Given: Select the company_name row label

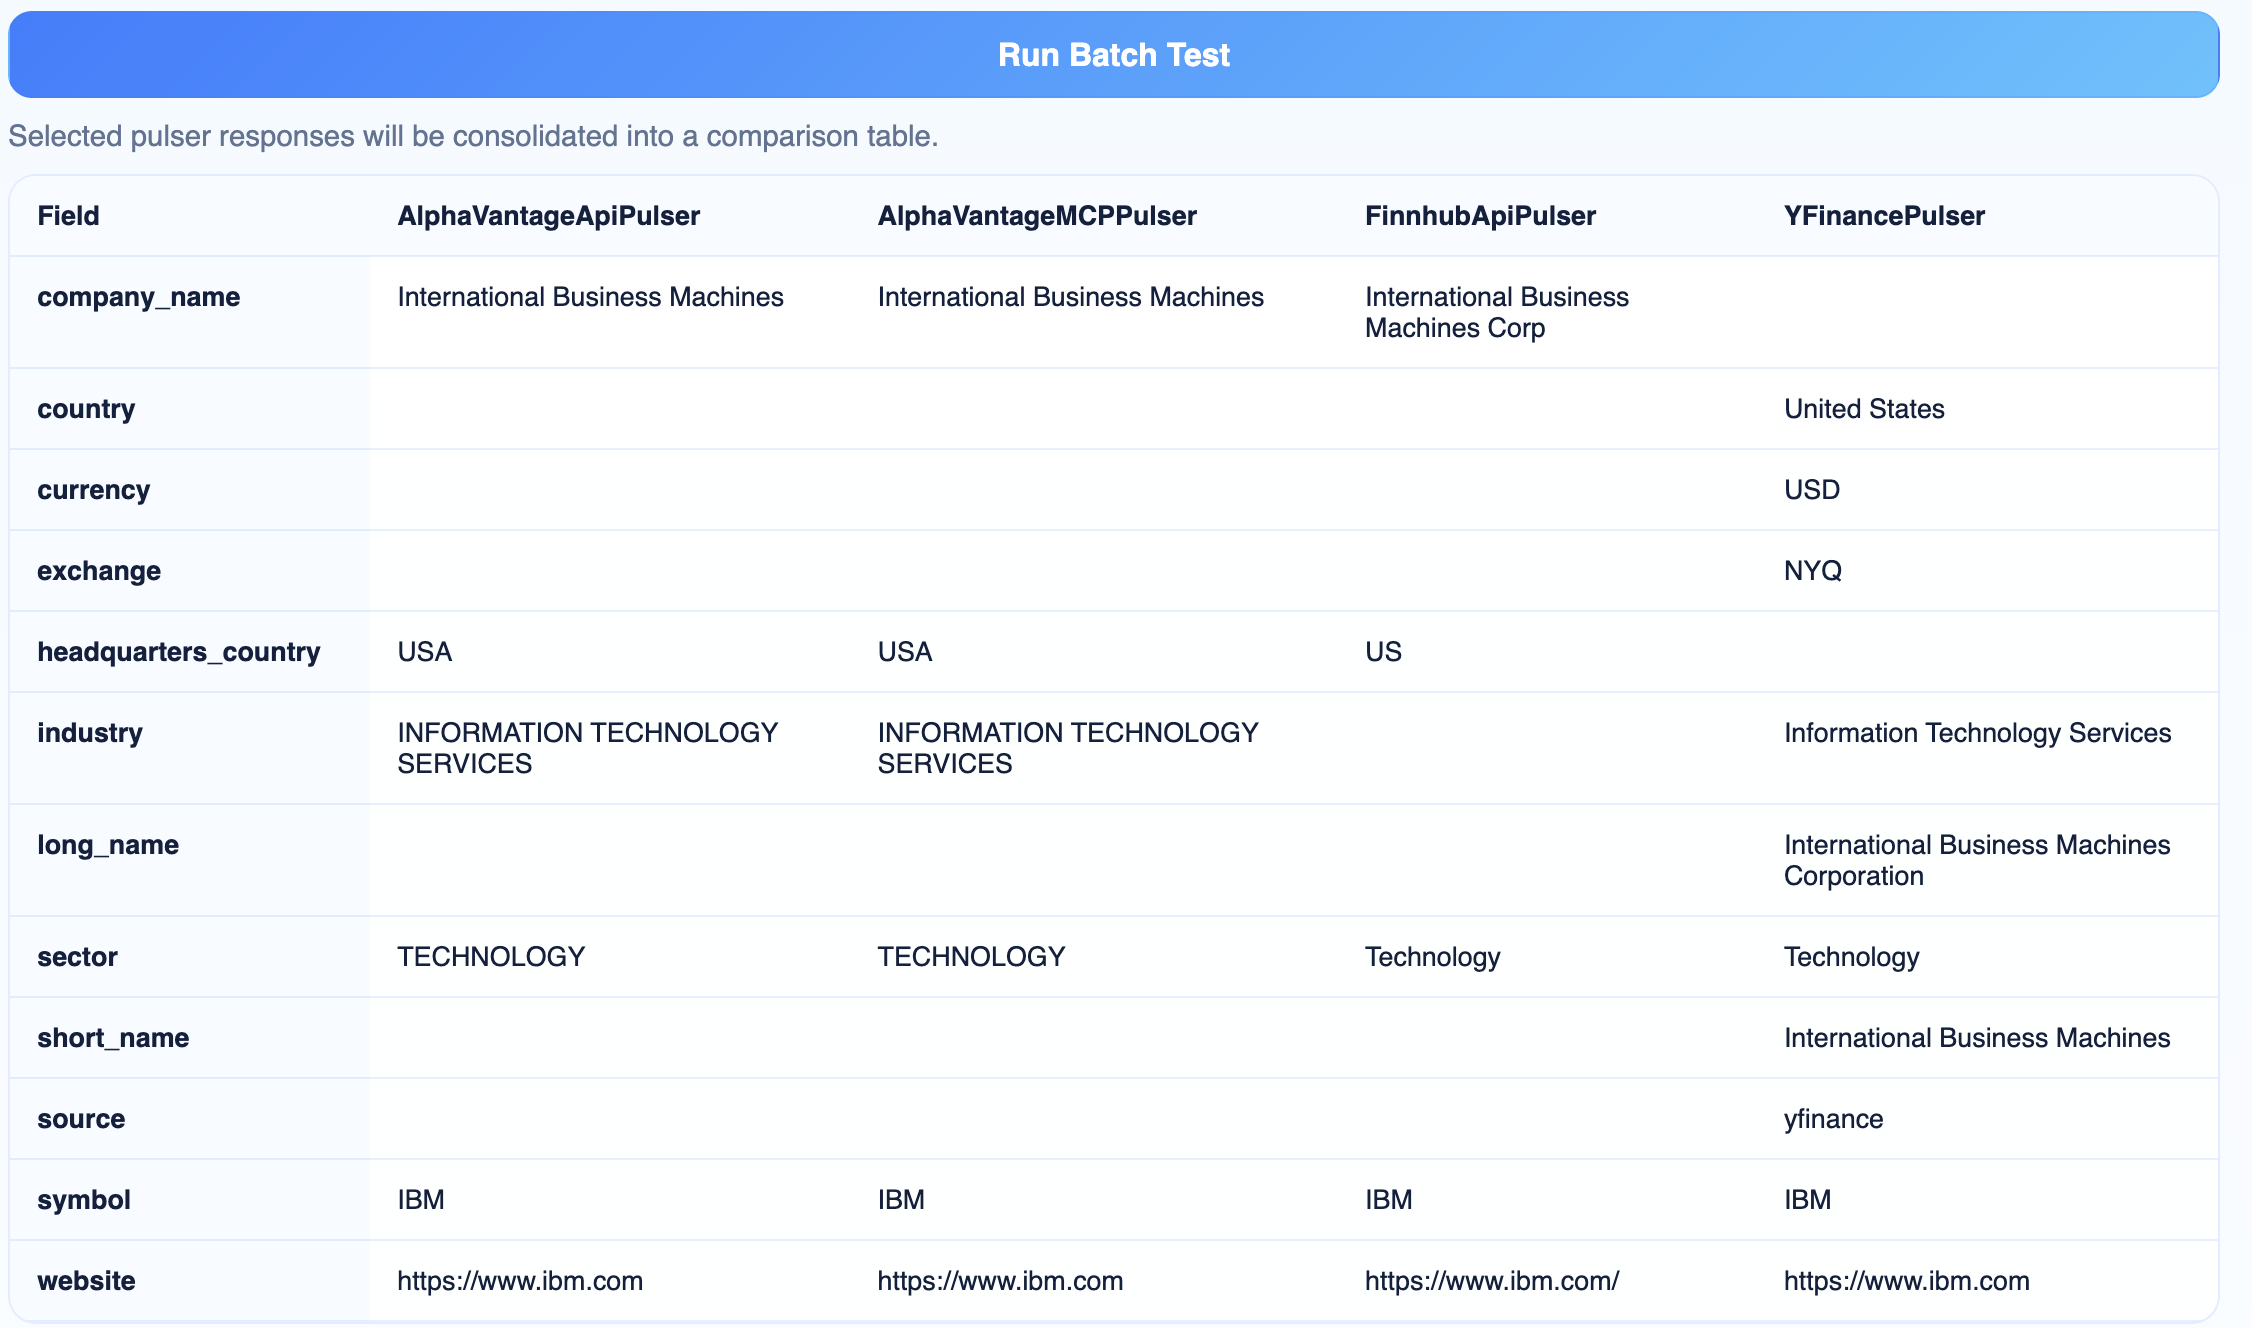Looking at the screenshot, I should (x=138, y=297).
